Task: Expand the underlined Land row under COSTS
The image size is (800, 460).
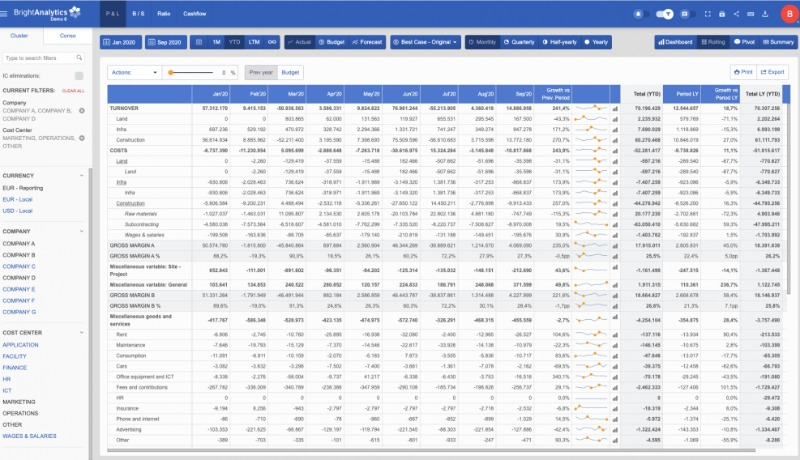Action: (121, 161)
